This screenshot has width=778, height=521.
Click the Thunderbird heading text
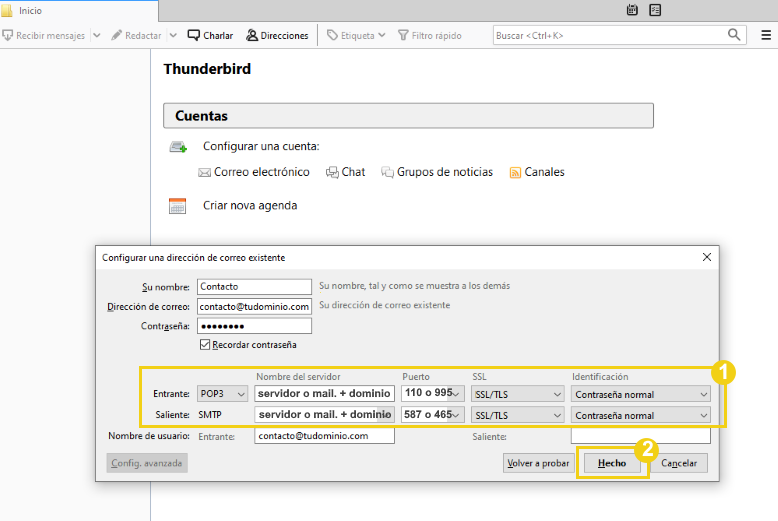tap(207, 69)
